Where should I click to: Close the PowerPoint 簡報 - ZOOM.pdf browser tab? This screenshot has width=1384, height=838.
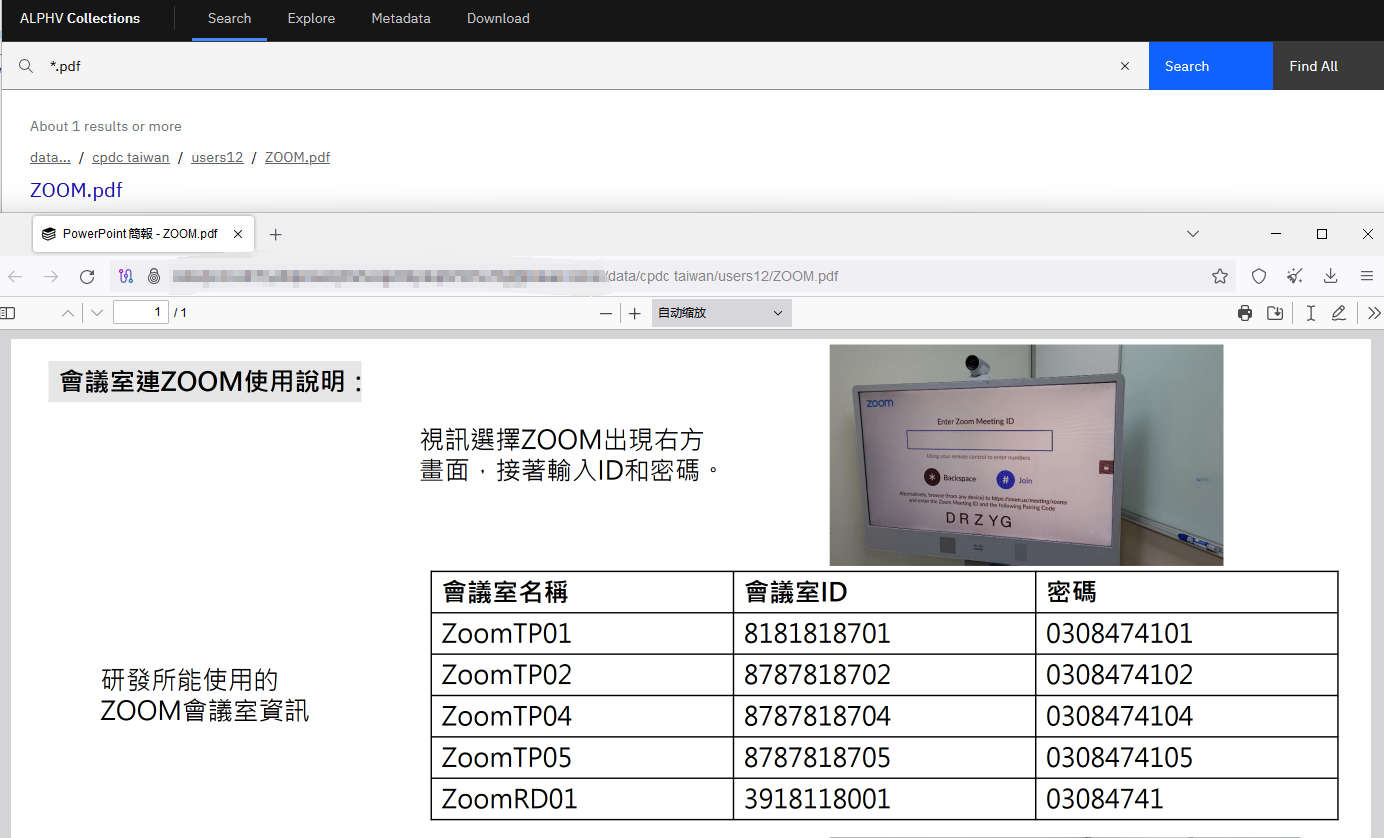coord(238,234)
